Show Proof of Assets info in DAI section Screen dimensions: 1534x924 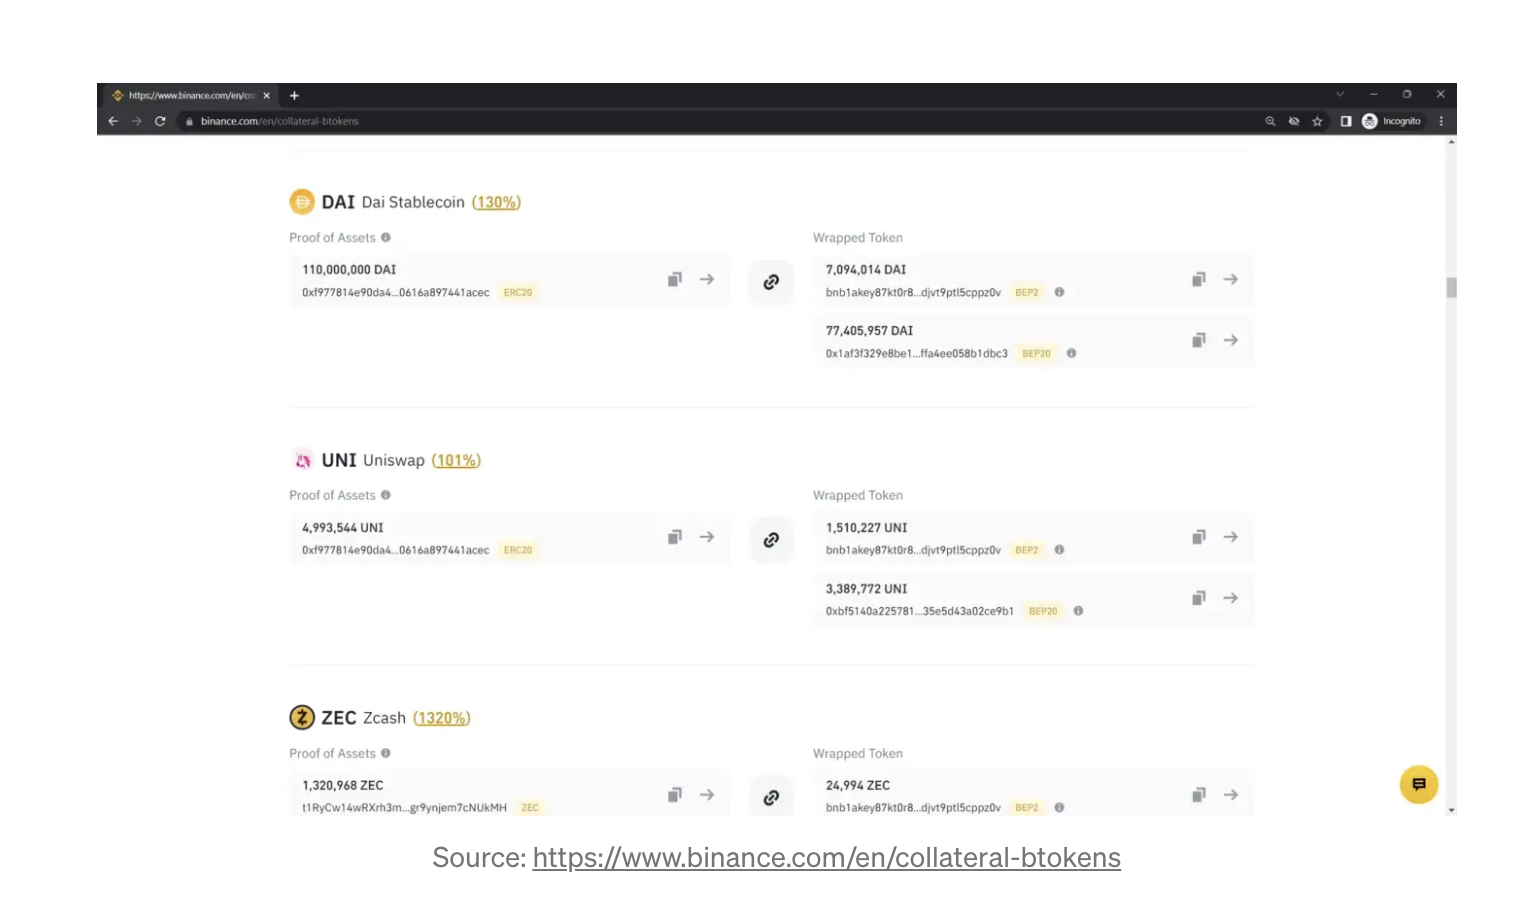386,238
